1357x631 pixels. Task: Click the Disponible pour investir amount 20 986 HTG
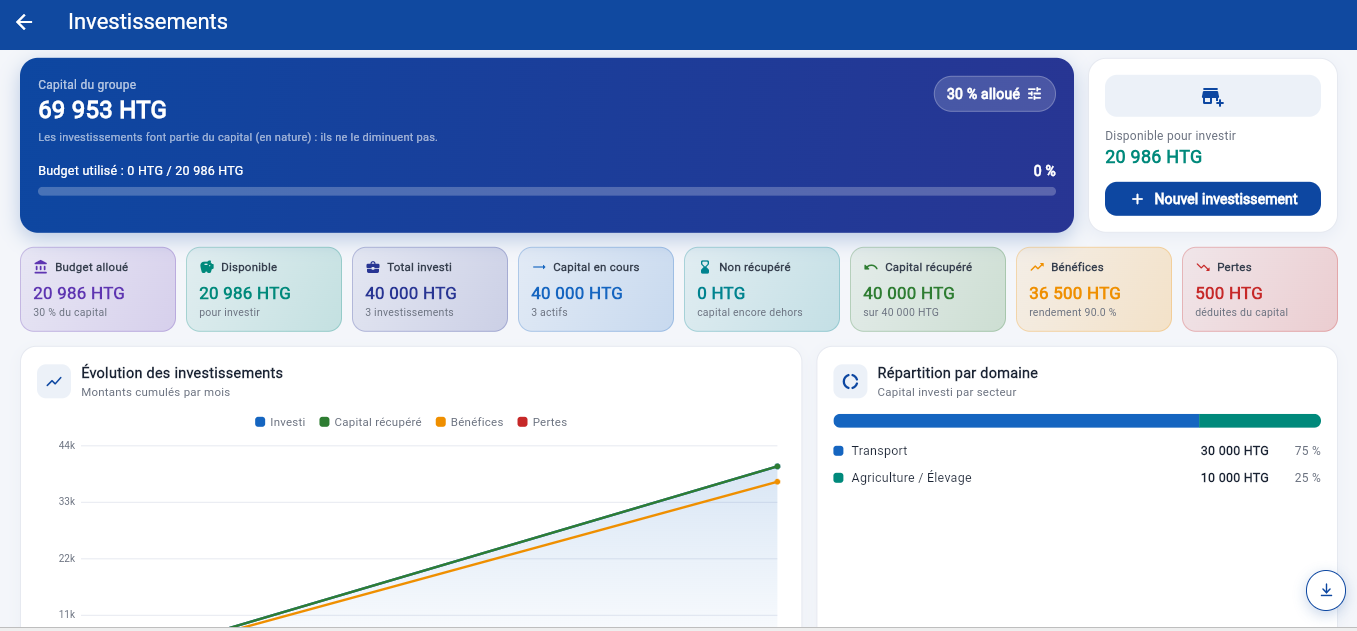point(1153,157)
